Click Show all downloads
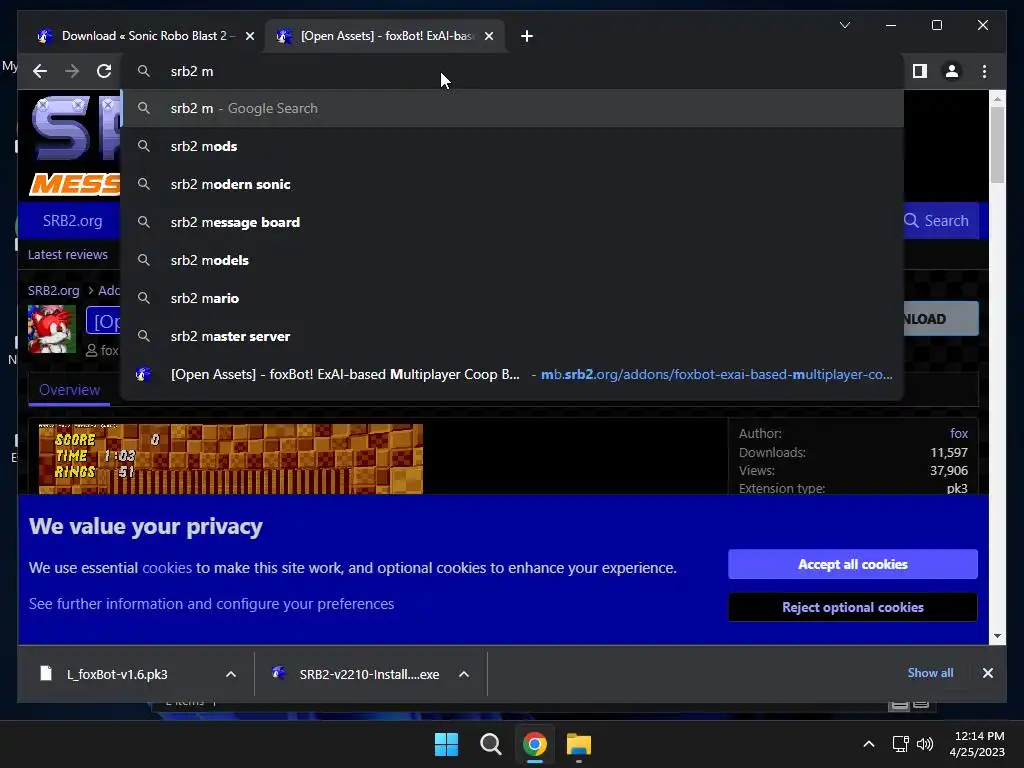 point(931,673)
